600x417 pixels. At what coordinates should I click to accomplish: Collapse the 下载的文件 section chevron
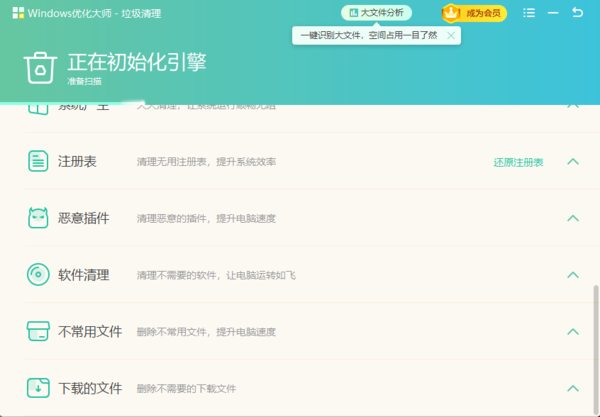573,388
